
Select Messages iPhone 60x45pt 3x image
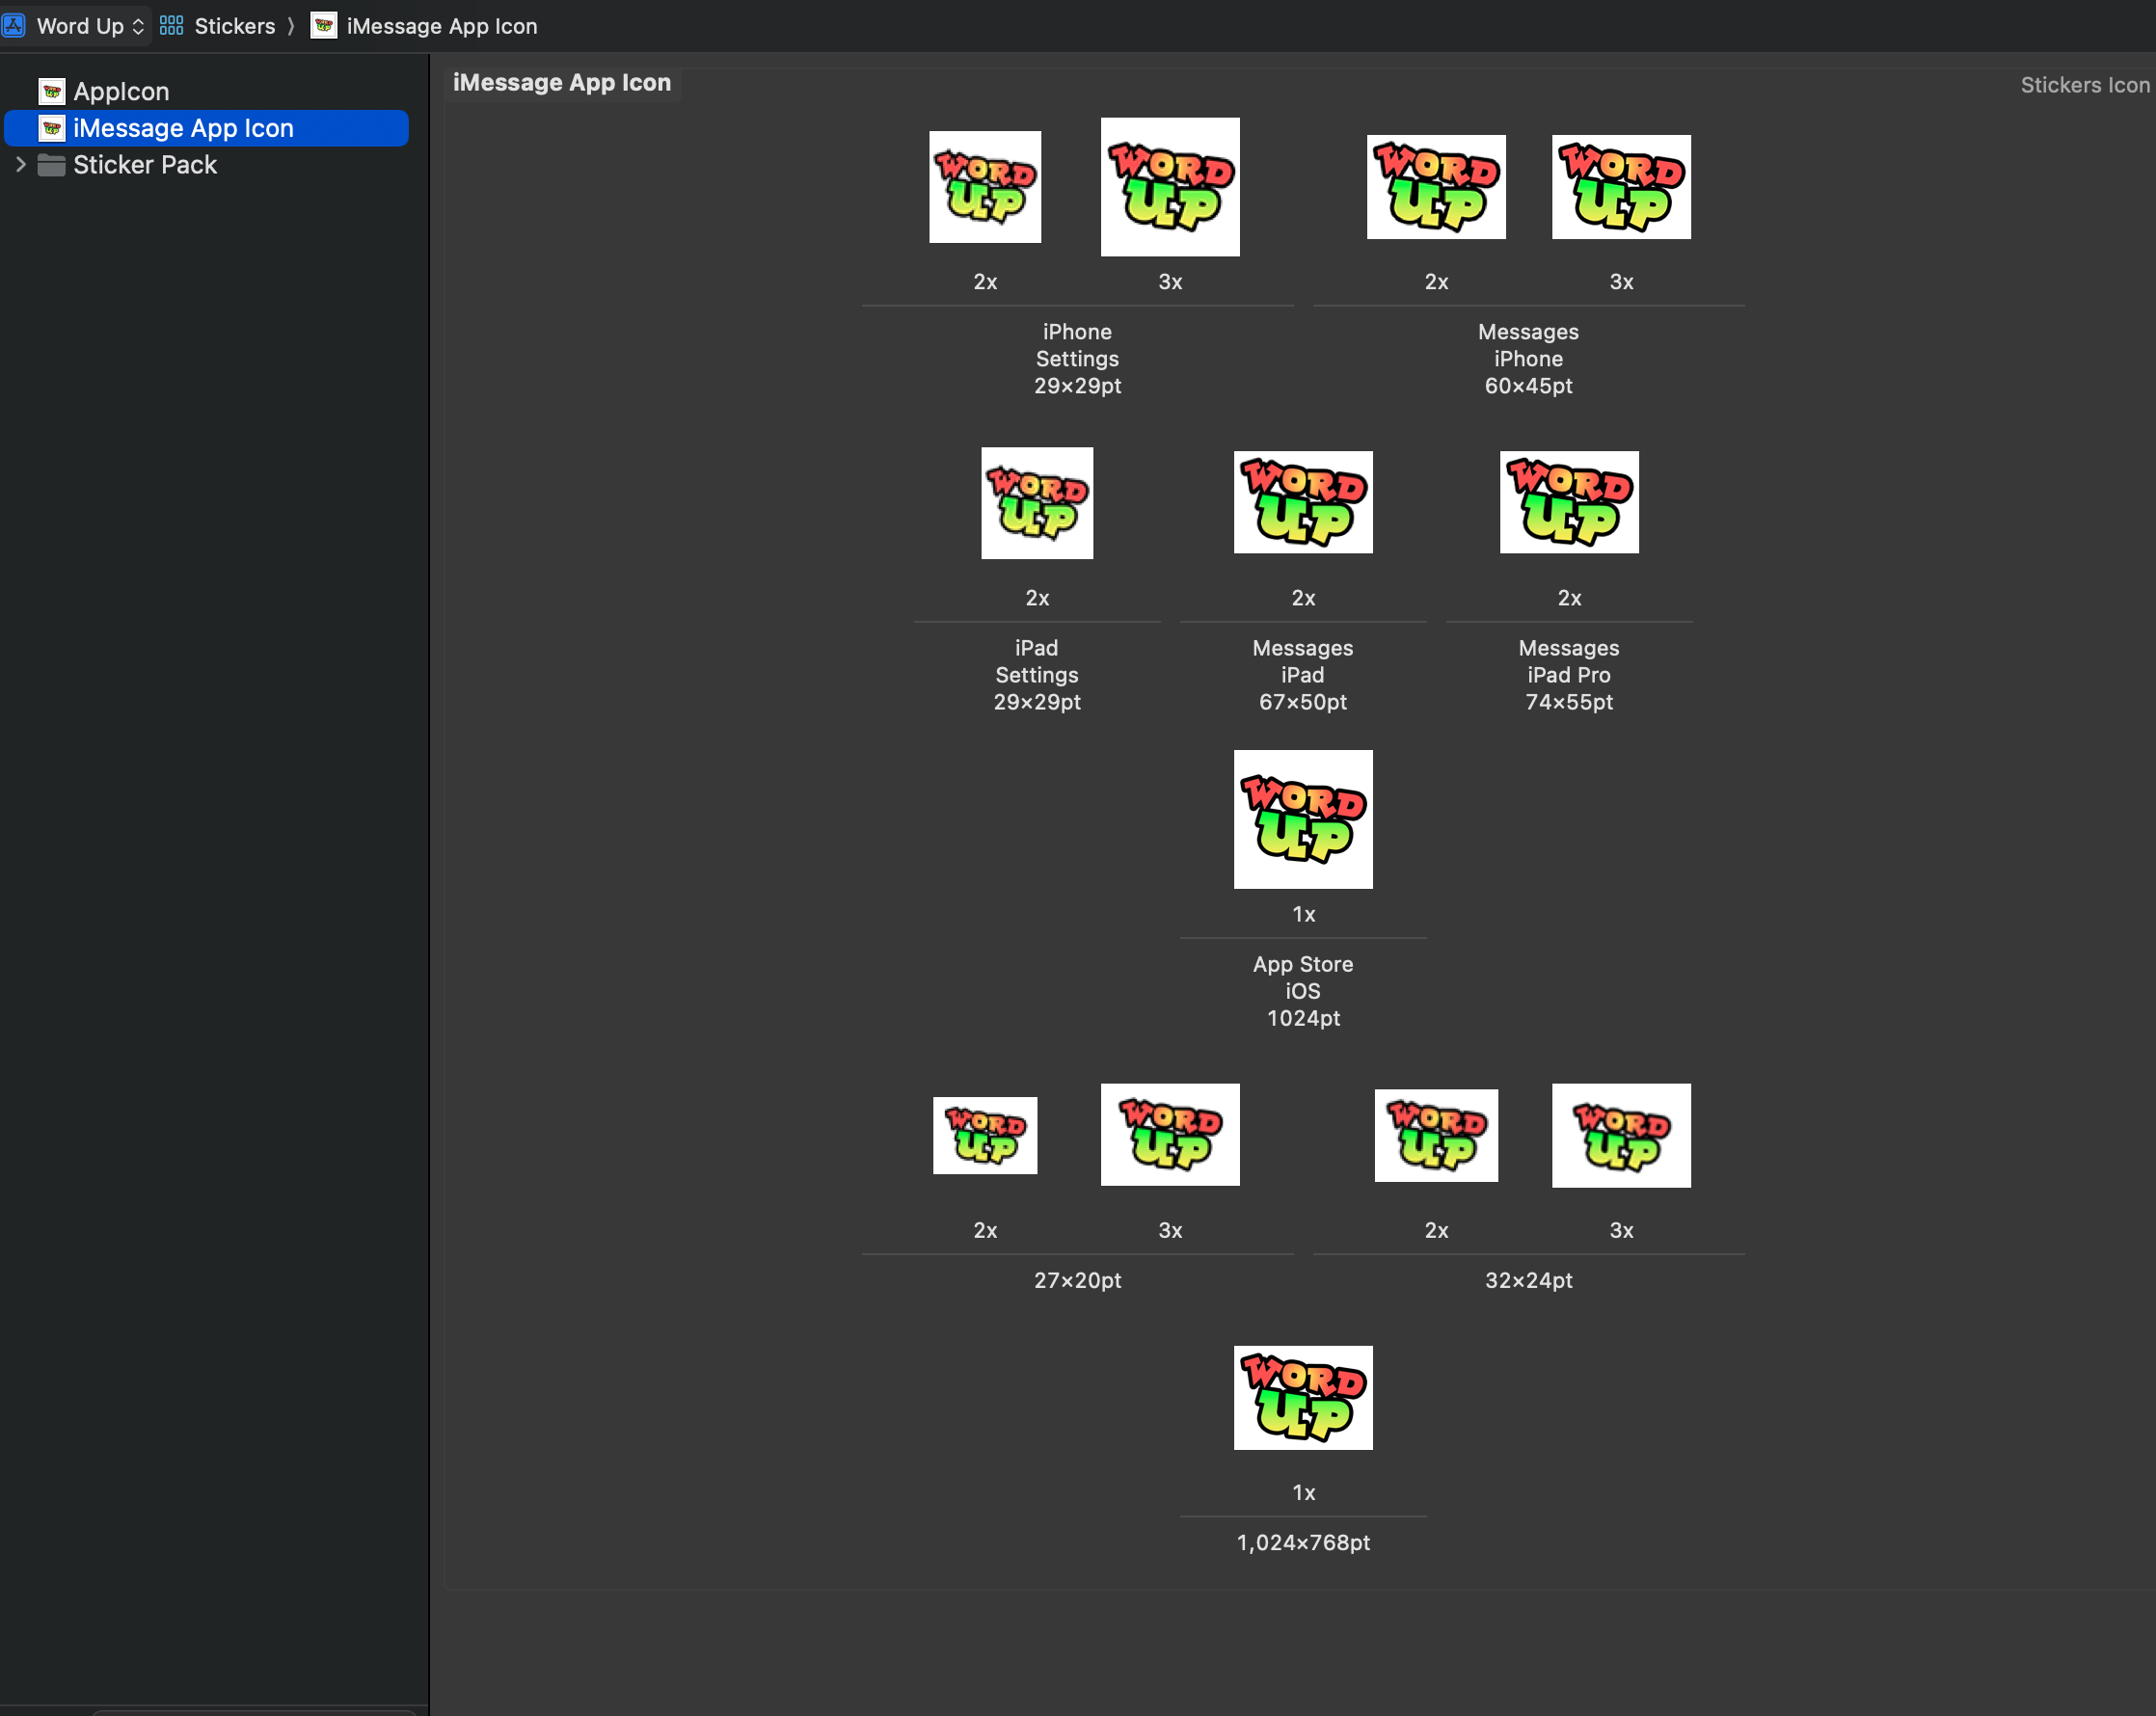(x=1620, y=187)
